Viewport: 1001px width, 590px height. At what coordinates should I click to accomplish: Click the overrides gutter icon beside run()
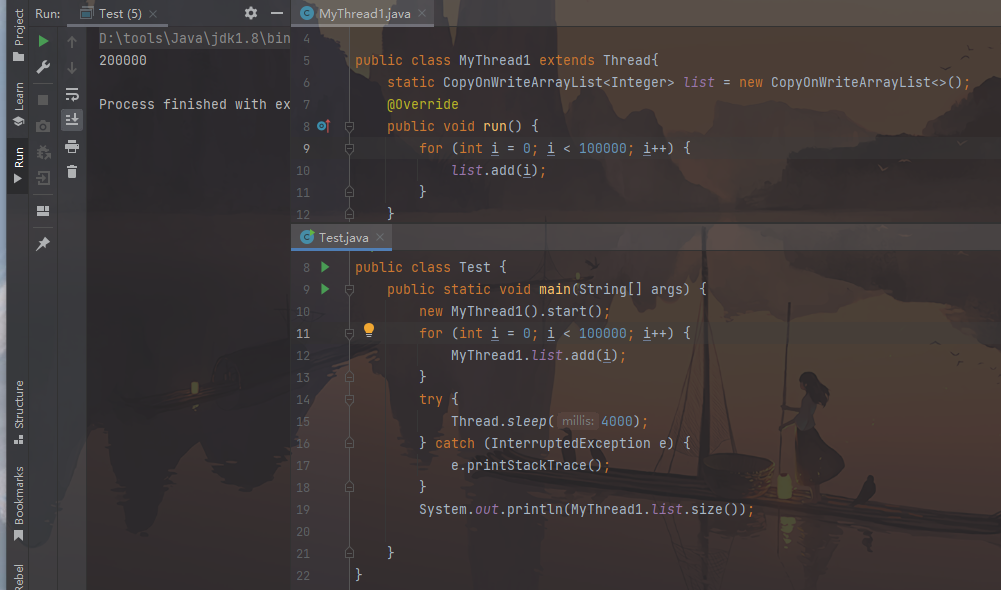(322, 126)
